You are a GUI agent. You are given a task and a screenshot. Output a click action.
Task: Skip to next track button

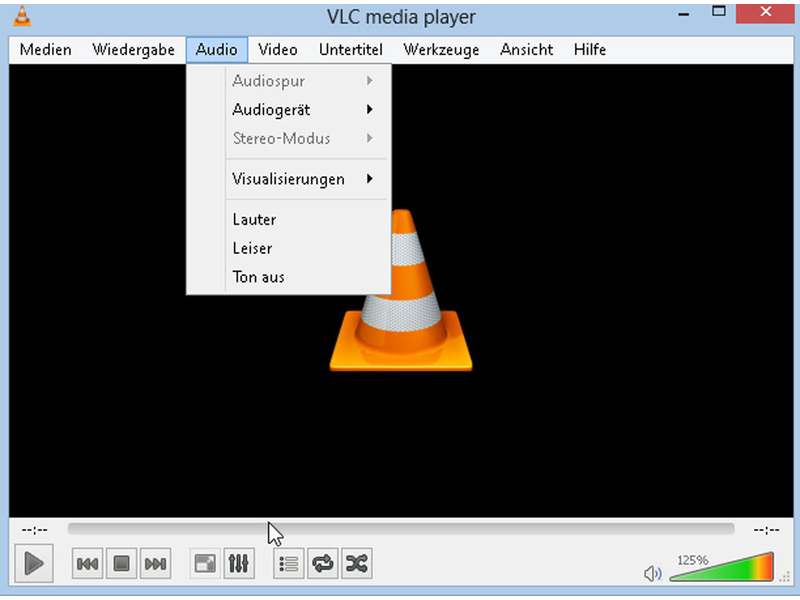155,563
